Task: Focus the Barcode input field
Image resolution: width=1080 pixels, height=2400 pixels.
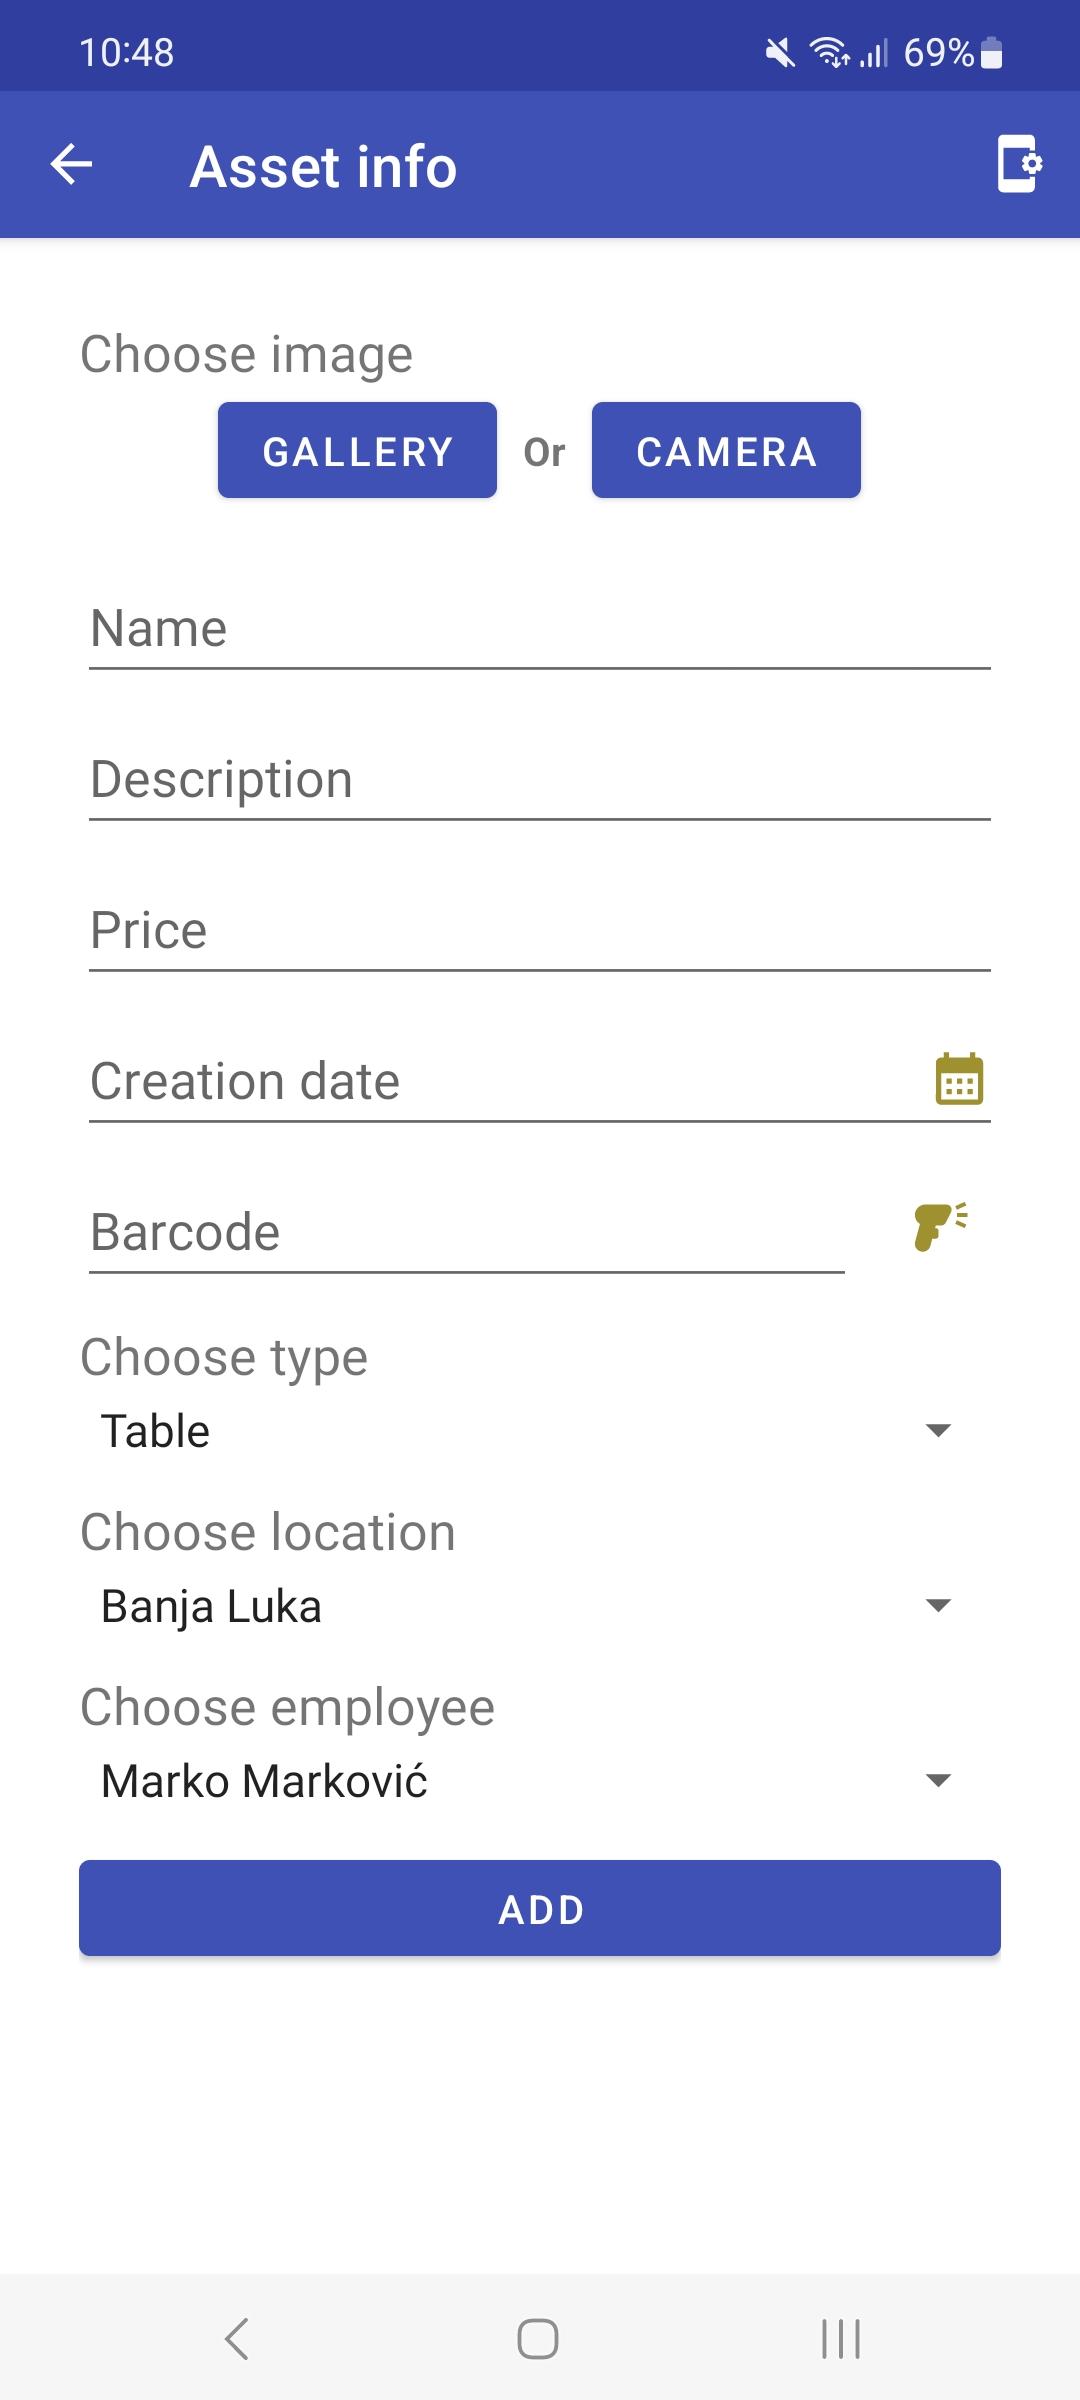Action: [x=467, y=1233]
